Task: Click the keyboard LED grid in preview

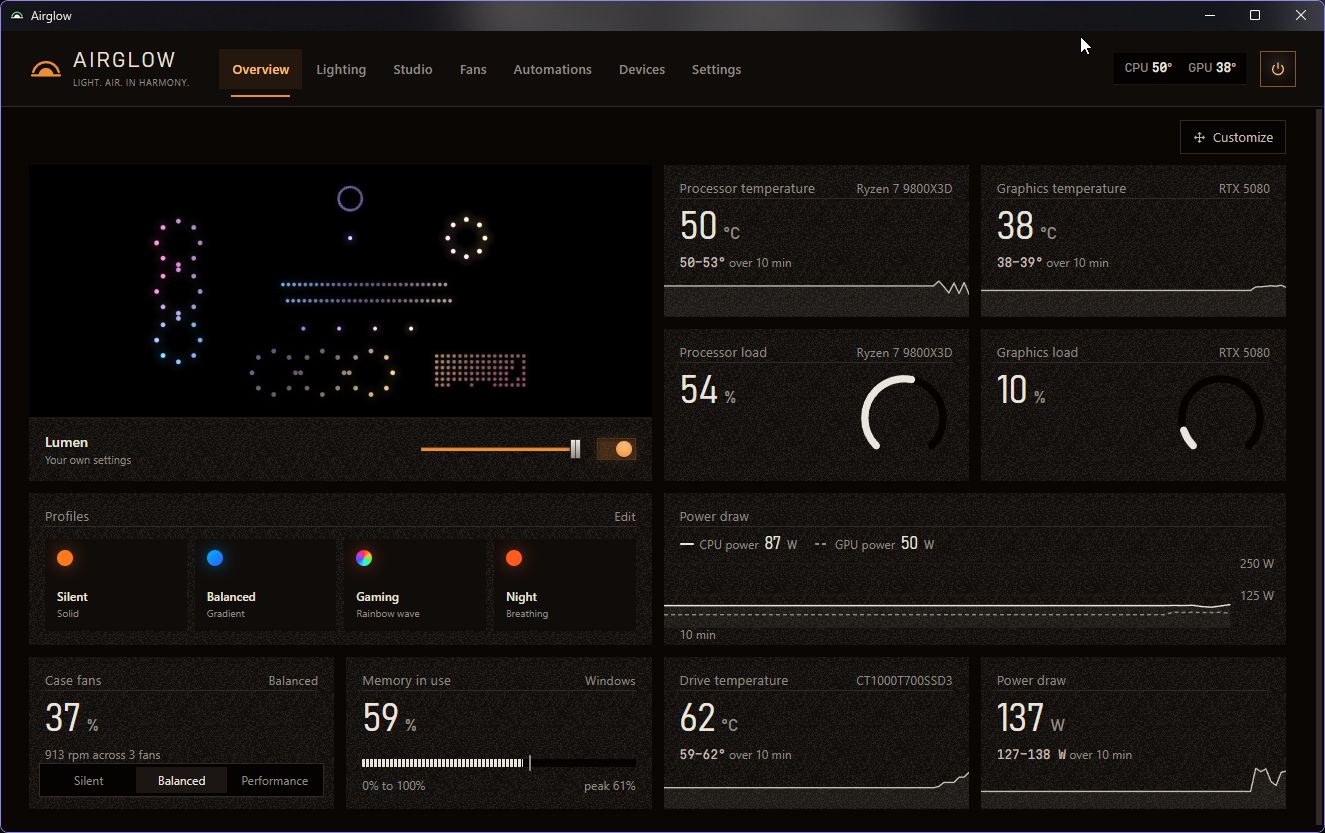Action: pyautogui.click(x=480, y=369)
